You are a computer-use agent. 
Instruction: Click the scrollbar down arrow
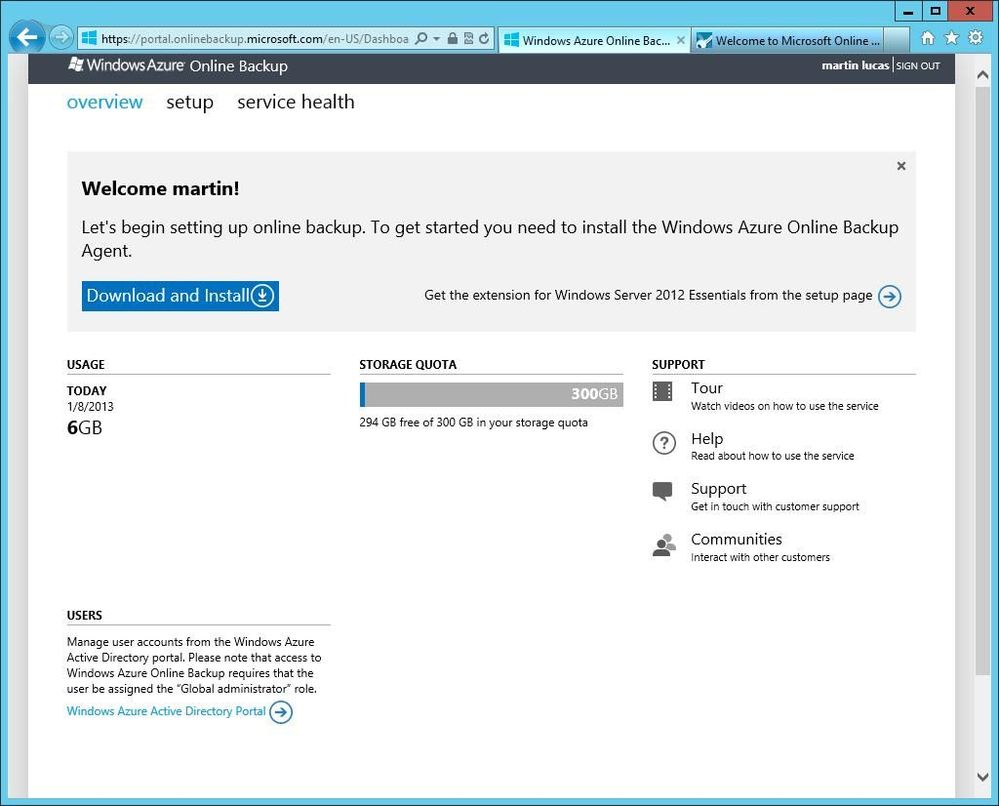[x=982, y=777]
